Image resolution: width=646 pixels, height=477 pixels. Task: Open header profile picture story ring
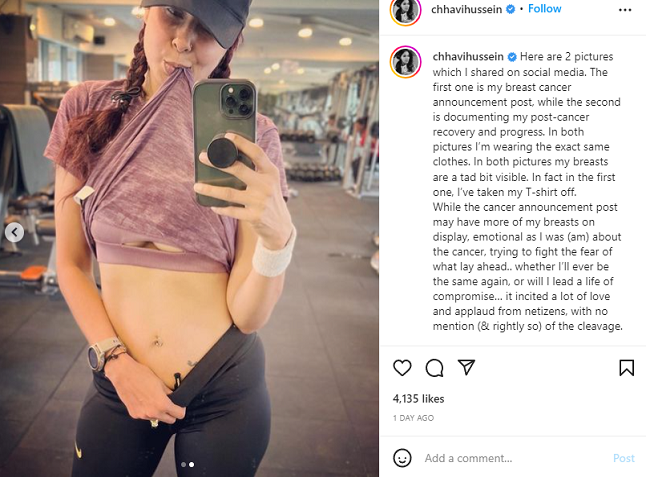click(x=405, y=10)
